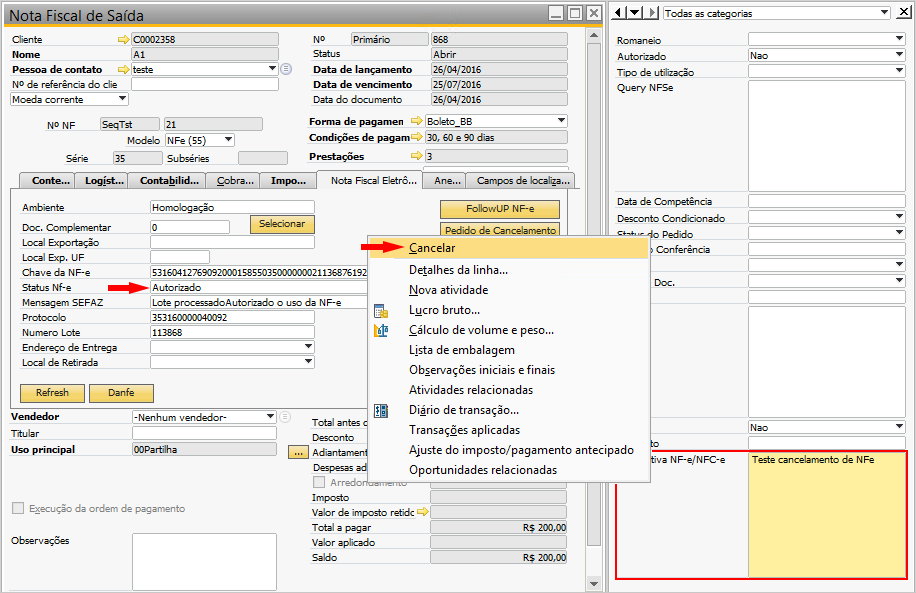Open the Autorizado Nao dropdown
Viewport: 916px width, 593px height.
click(x=899, y=55)
